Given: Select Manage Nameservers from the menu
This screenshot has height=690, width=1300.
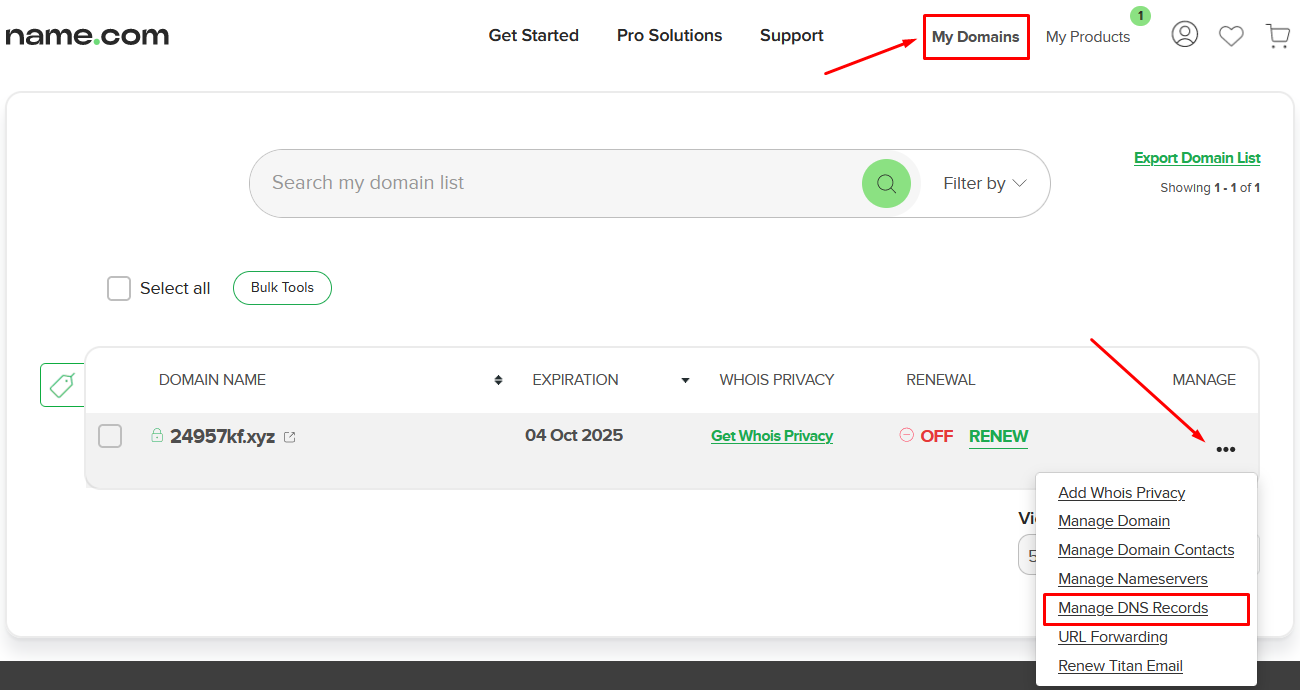Looking at the screenshot, I should click(1132, 578).
